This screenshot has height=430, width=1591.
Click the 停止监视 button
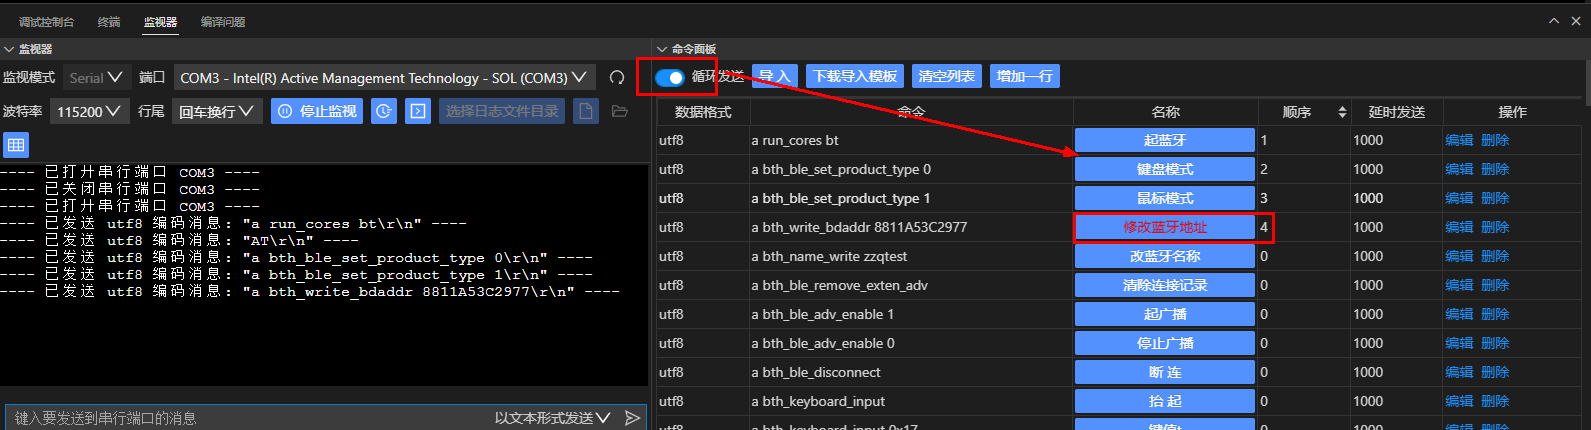point(316,111)
